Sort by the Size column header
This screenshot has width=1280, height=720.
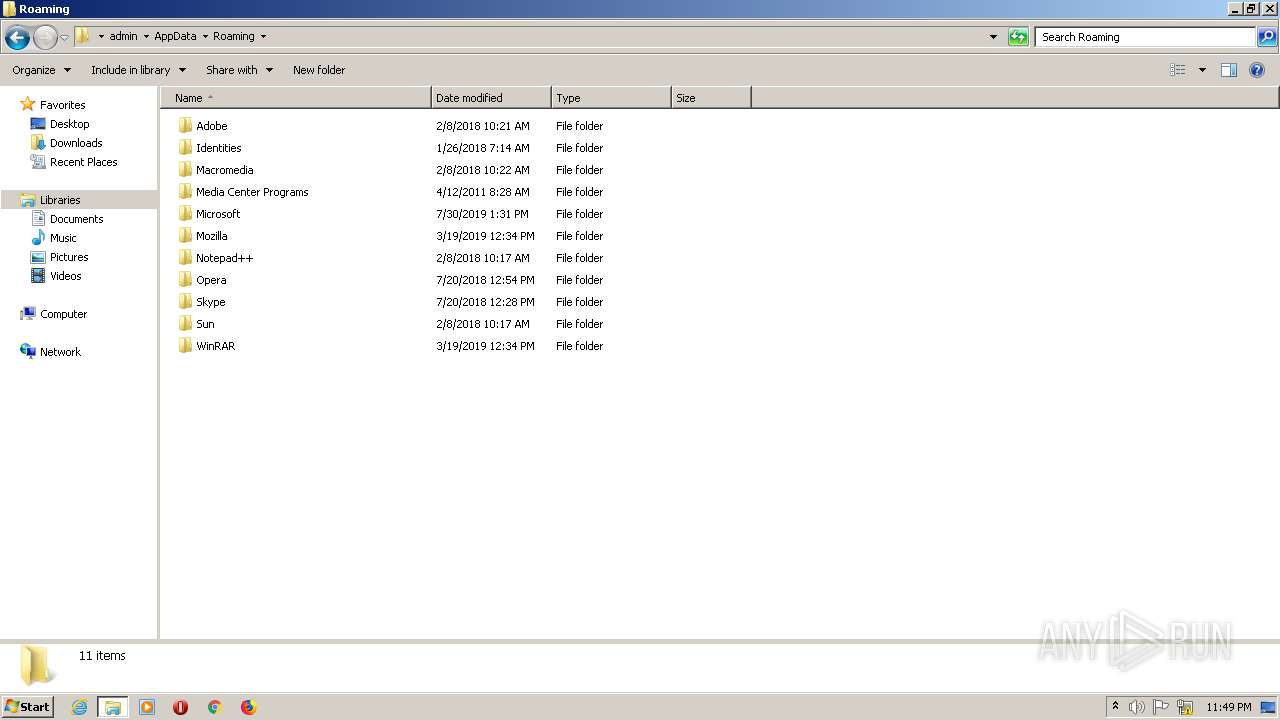(711, 98)
